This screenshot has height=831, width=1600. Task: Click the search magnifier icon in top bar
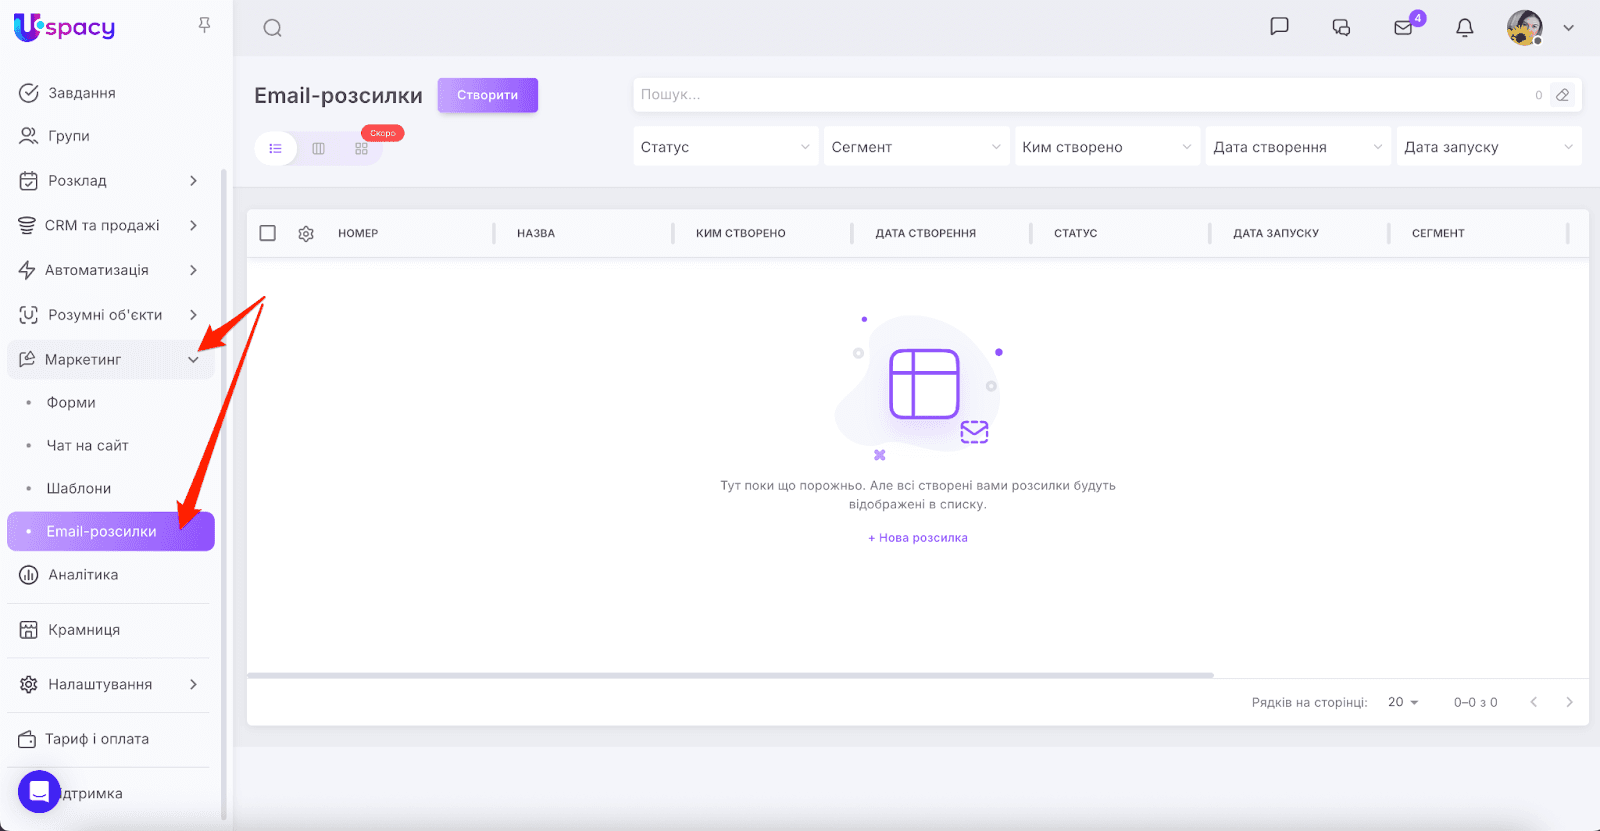272,28
